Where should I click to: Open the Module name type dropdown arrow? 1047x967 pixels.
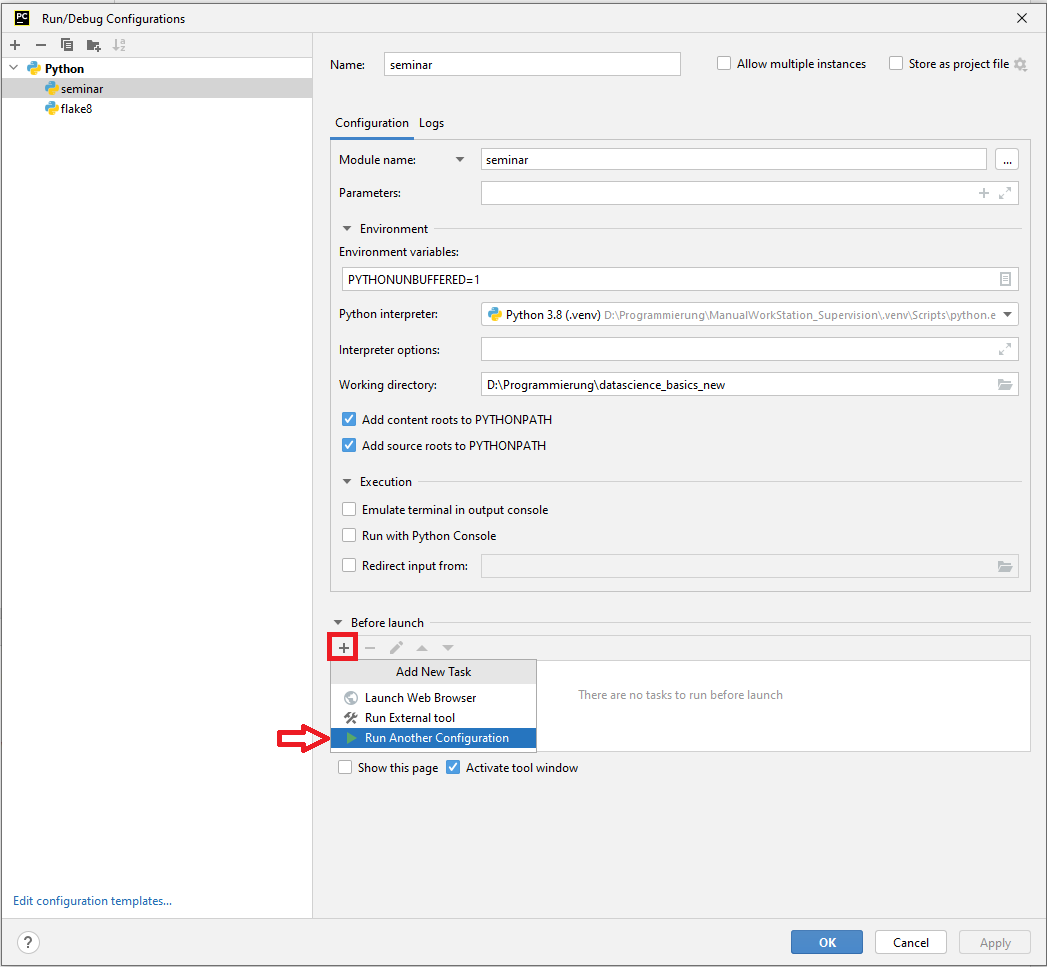[460, 160]
